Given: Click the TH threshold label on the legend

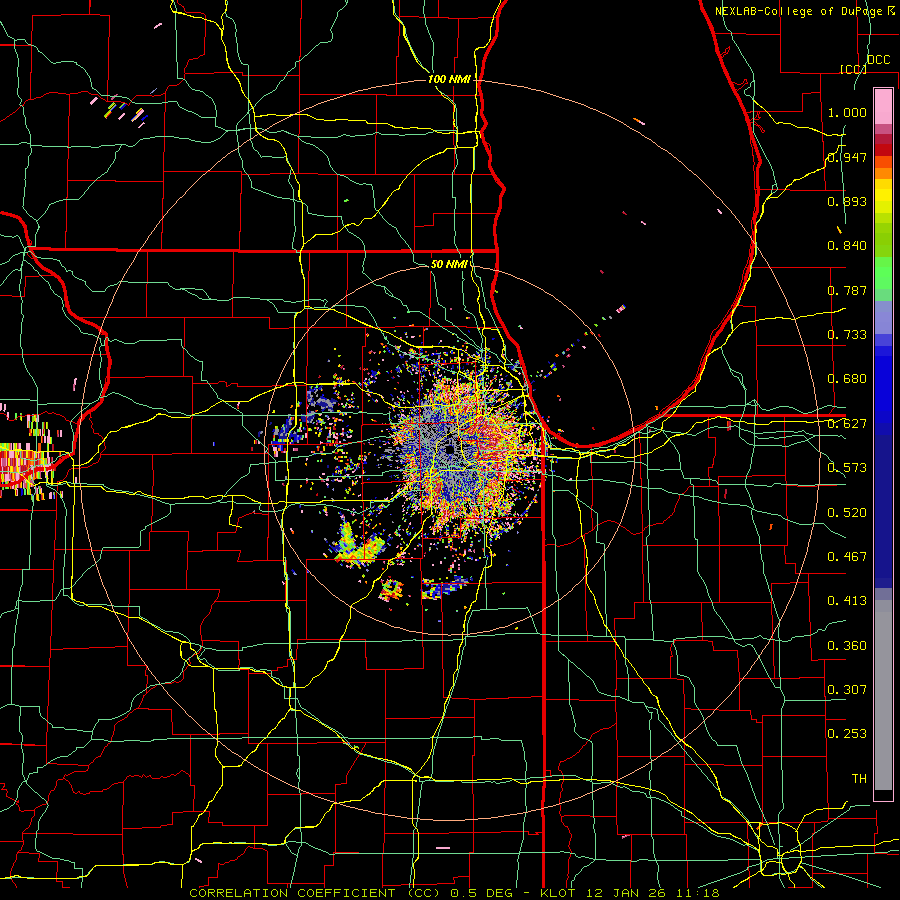Looking at the screenshot, I should [859, 779].
